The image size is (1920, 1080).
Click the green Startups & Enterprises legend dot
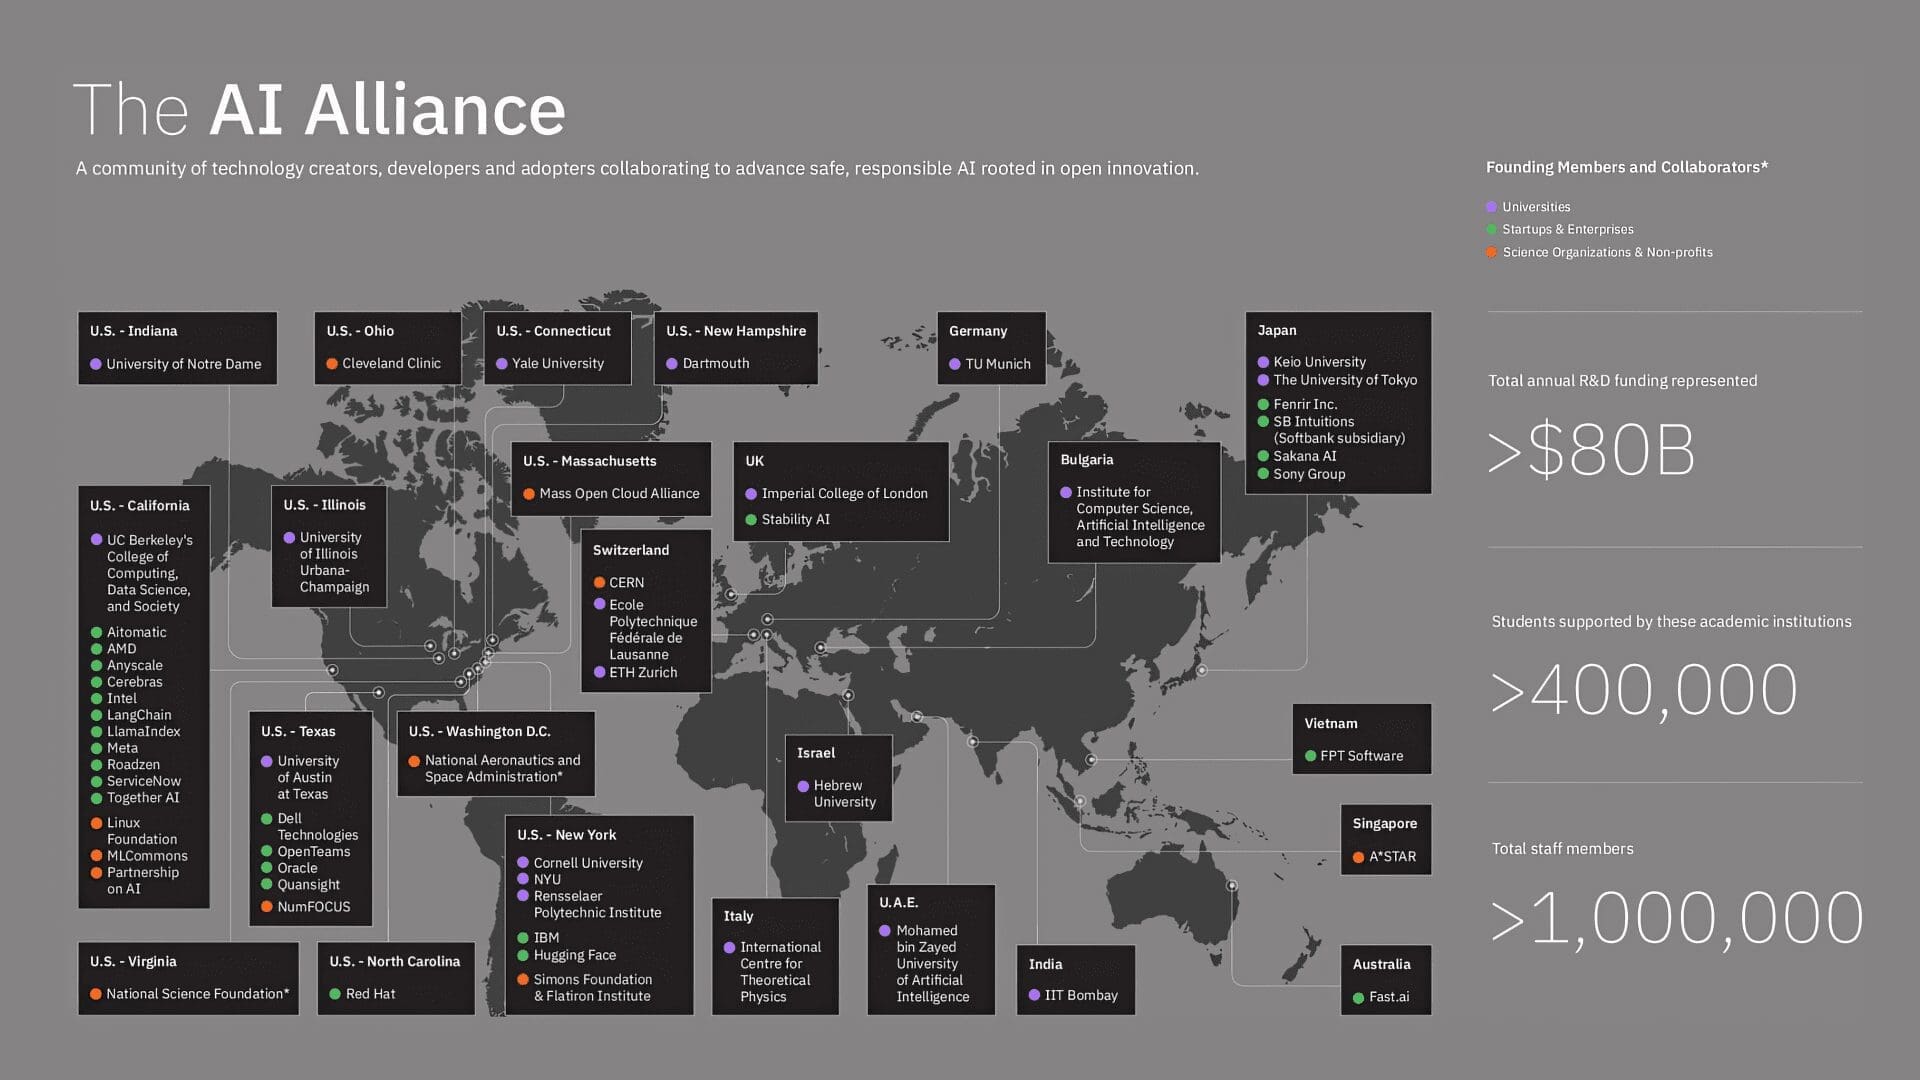coord(1491,230)
